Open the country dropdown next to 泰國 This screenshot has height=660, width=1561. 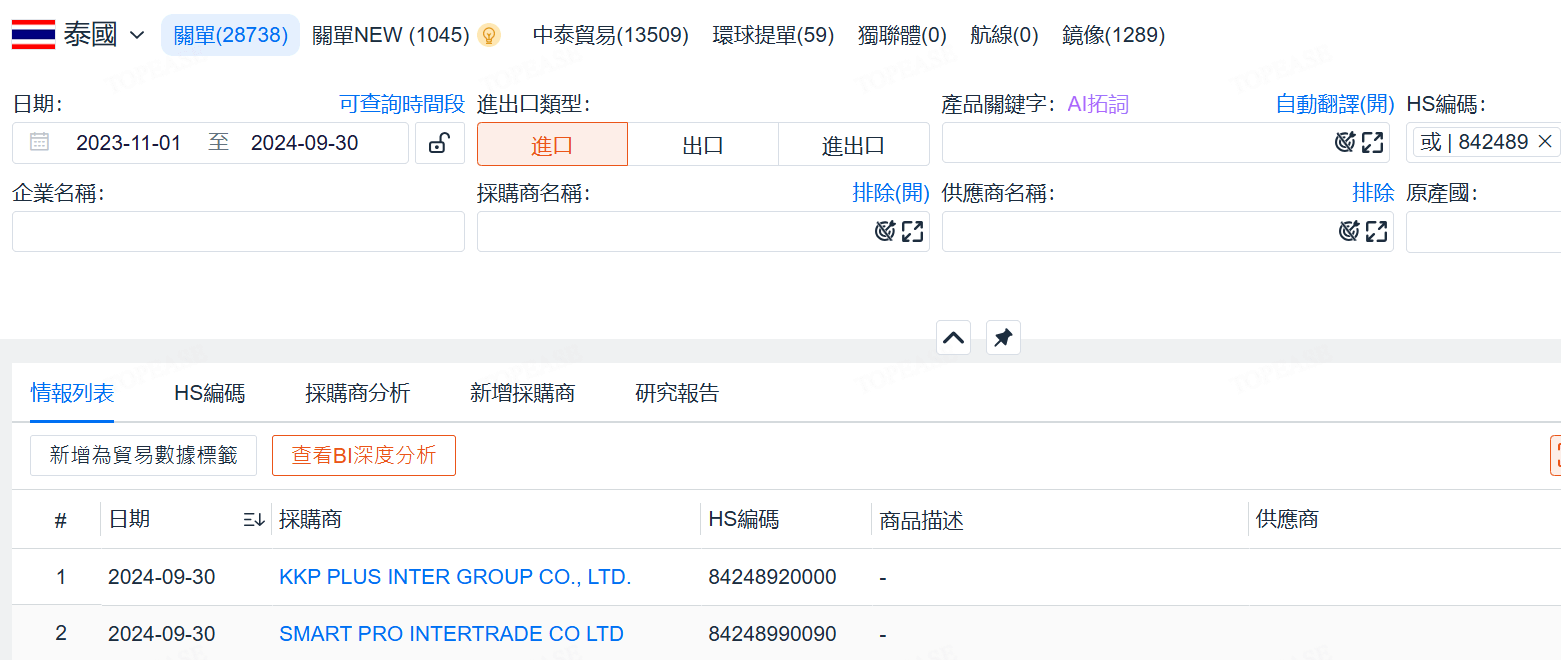point(138,36)
